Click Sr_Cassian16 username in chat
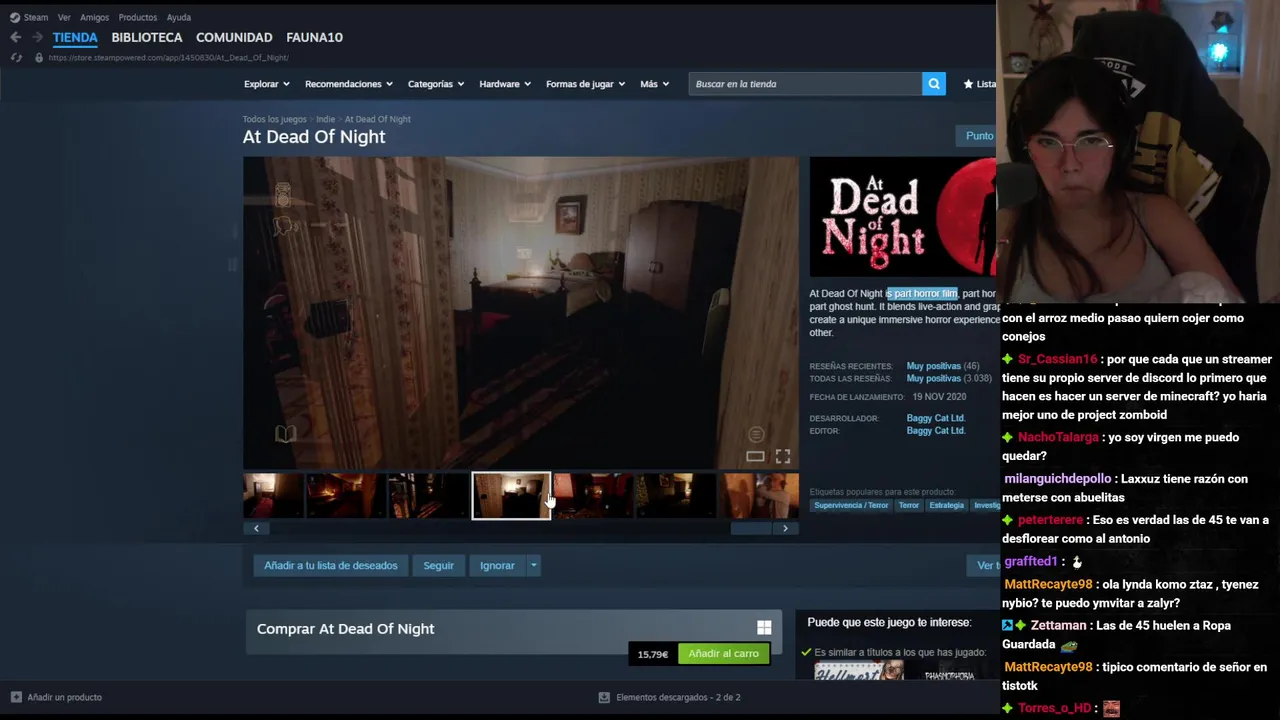 [x=1058, y=359]
